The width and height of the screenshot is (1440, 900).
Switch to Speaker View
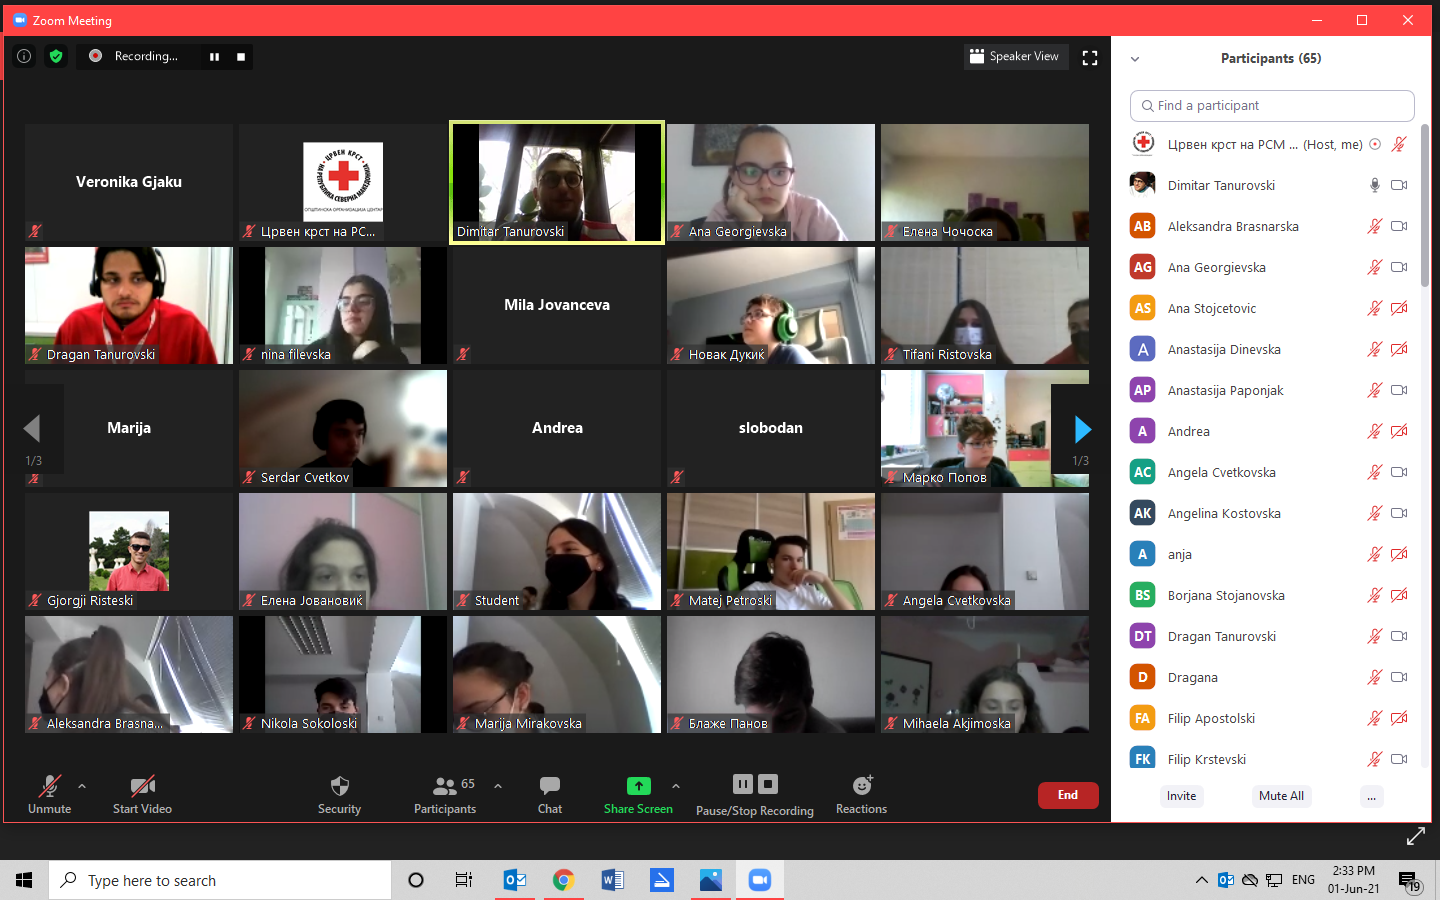(x=1015, y=57)
